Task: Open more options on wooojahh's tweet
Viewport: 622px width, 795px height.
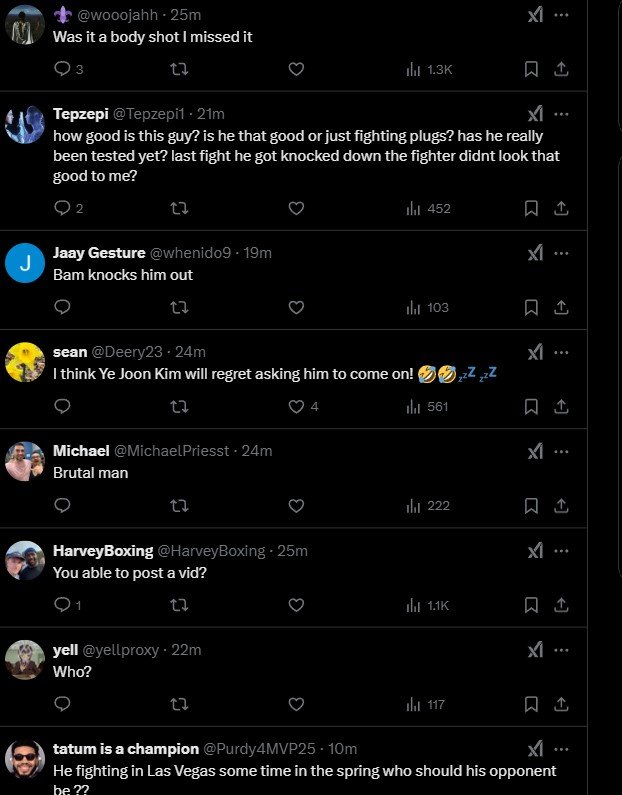Action: [x=561, y=15]
